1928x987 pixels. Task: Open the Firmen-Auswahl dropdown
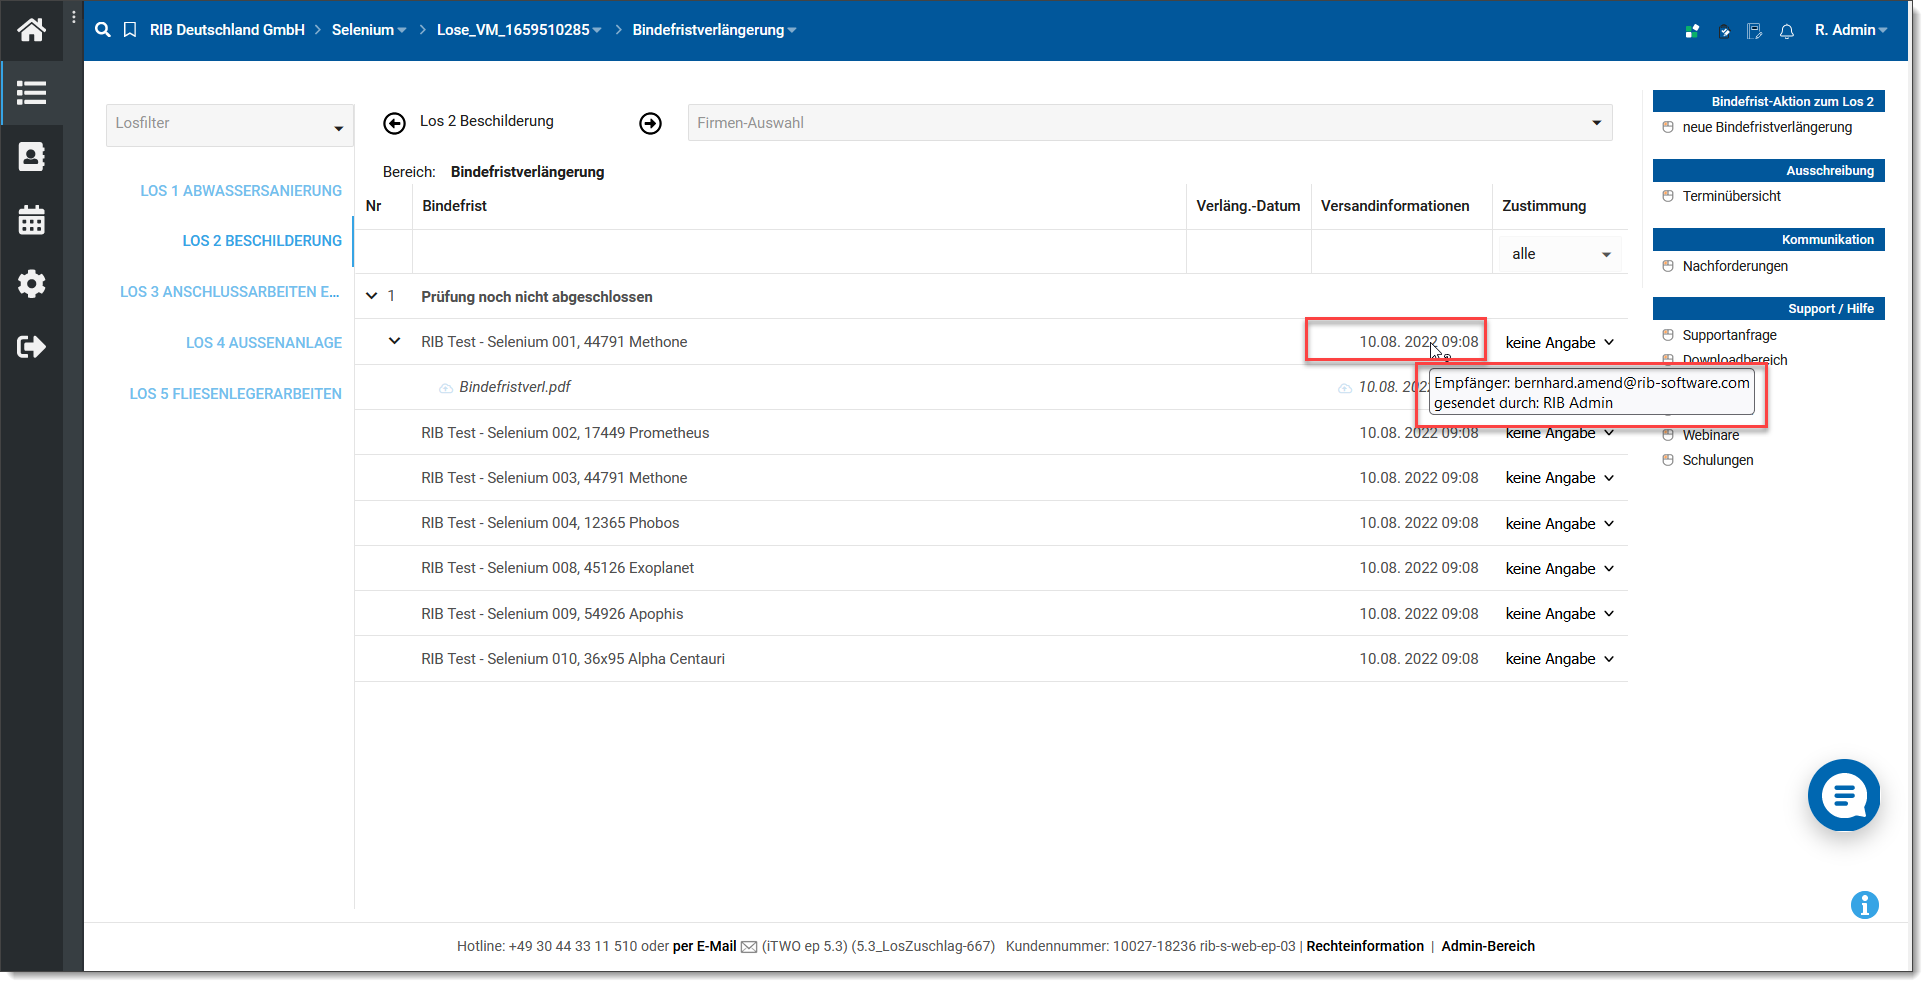point(1150,123)
